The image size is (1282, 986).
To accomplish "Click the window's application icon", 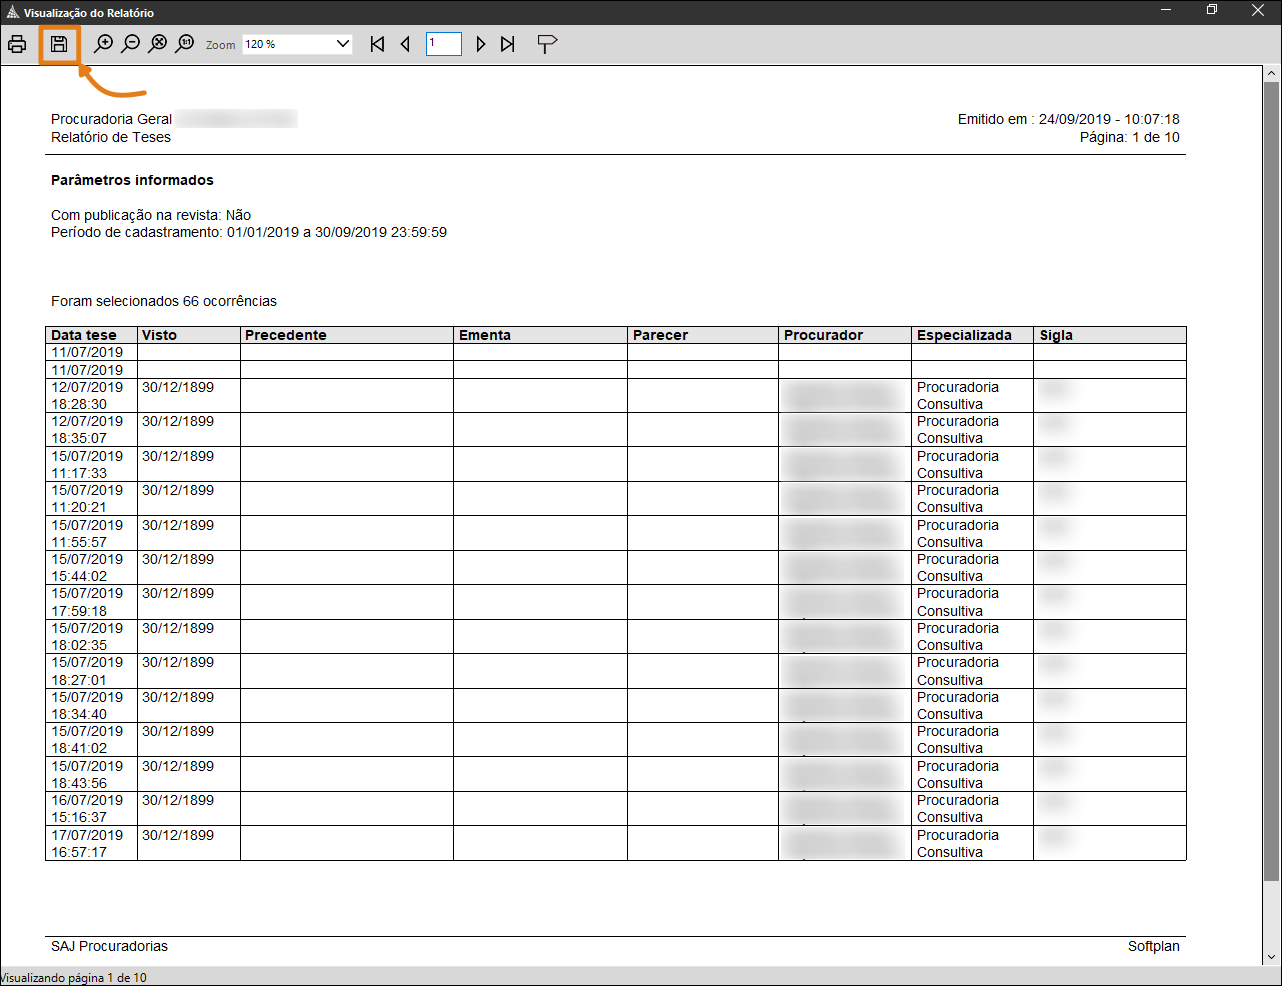I will point(12,12).
